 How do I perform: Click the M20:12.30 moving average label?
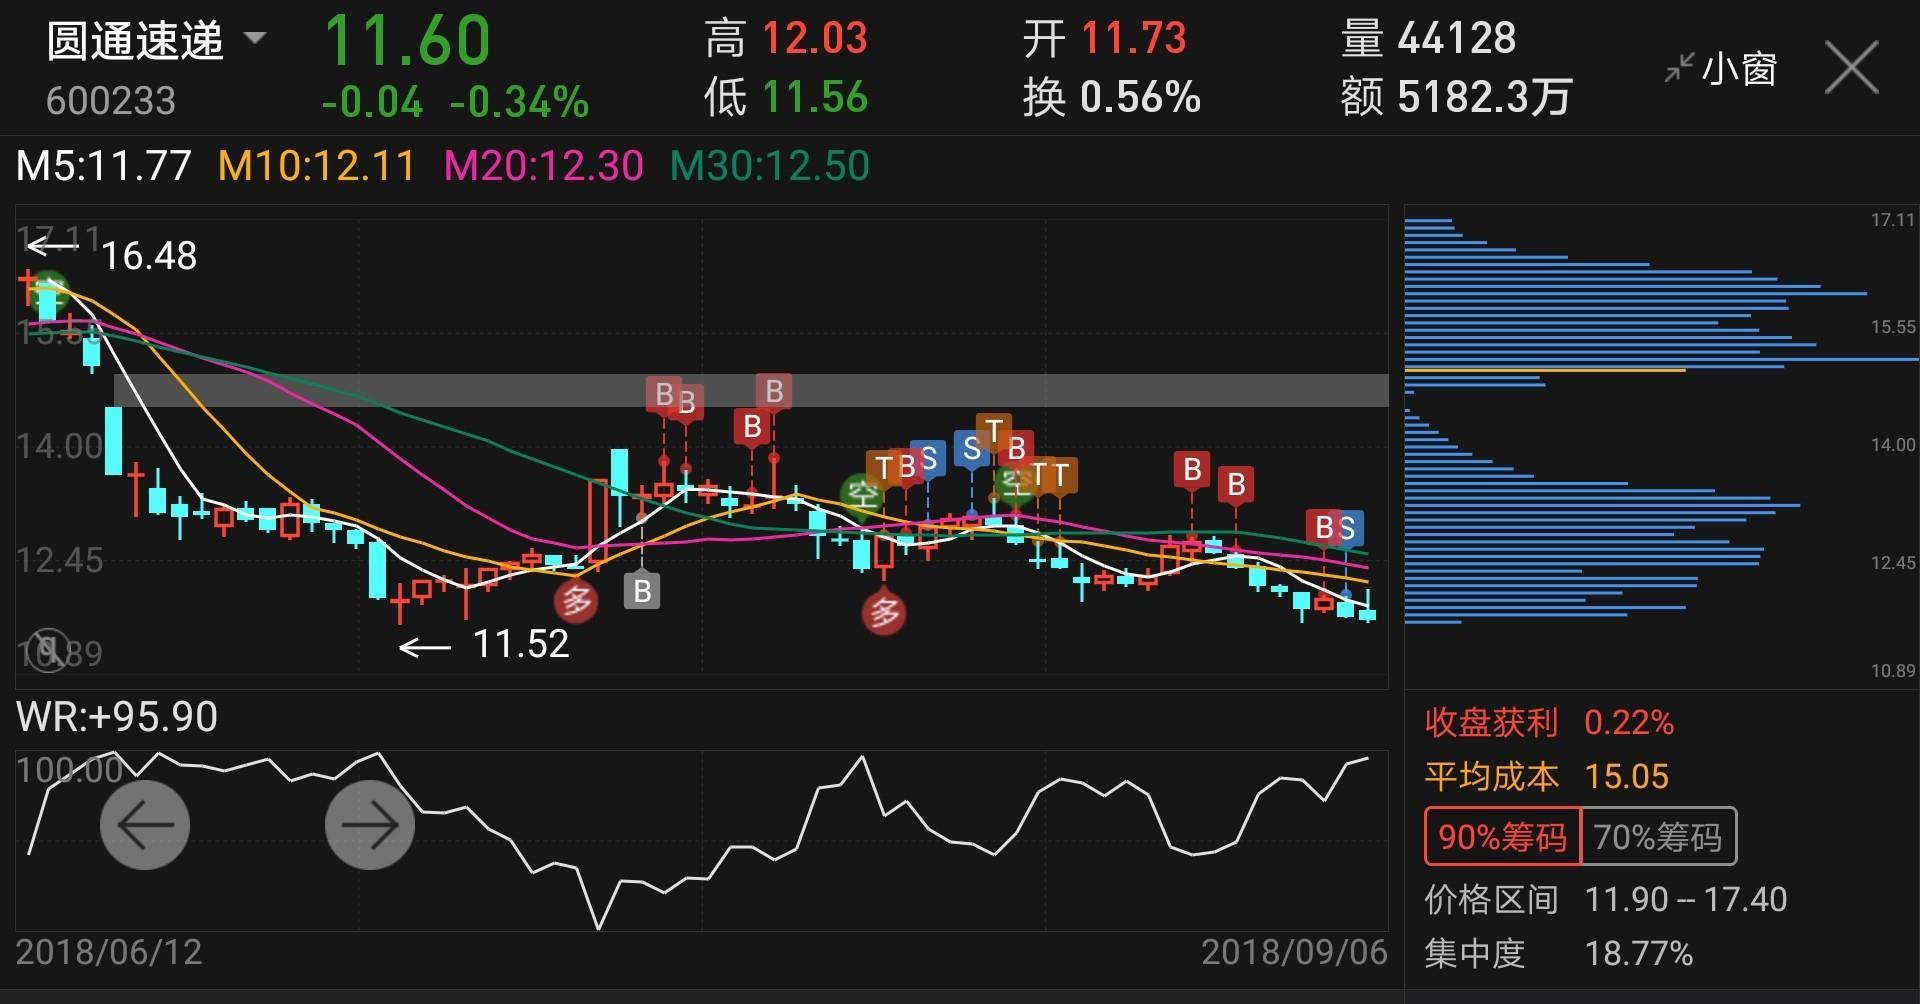click(543, 166)
